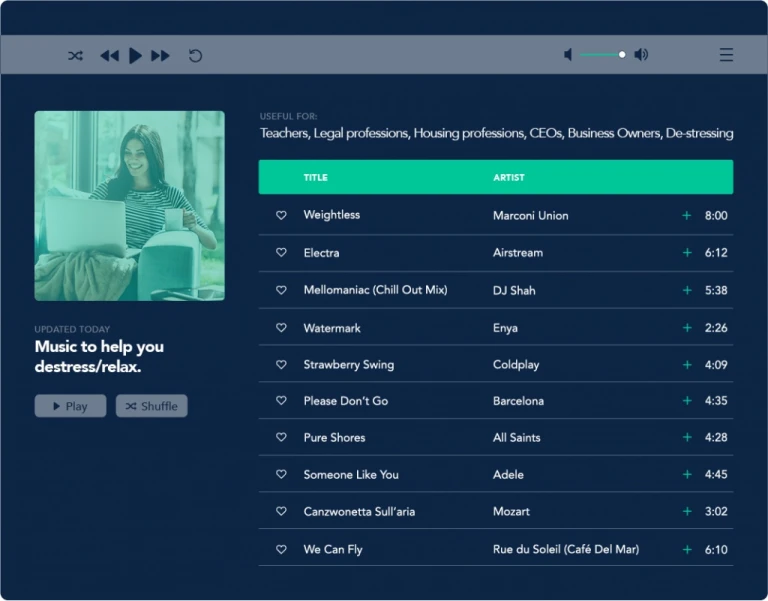Adjust the volume slider knob
Screen dimensions: 768x601
622,54
